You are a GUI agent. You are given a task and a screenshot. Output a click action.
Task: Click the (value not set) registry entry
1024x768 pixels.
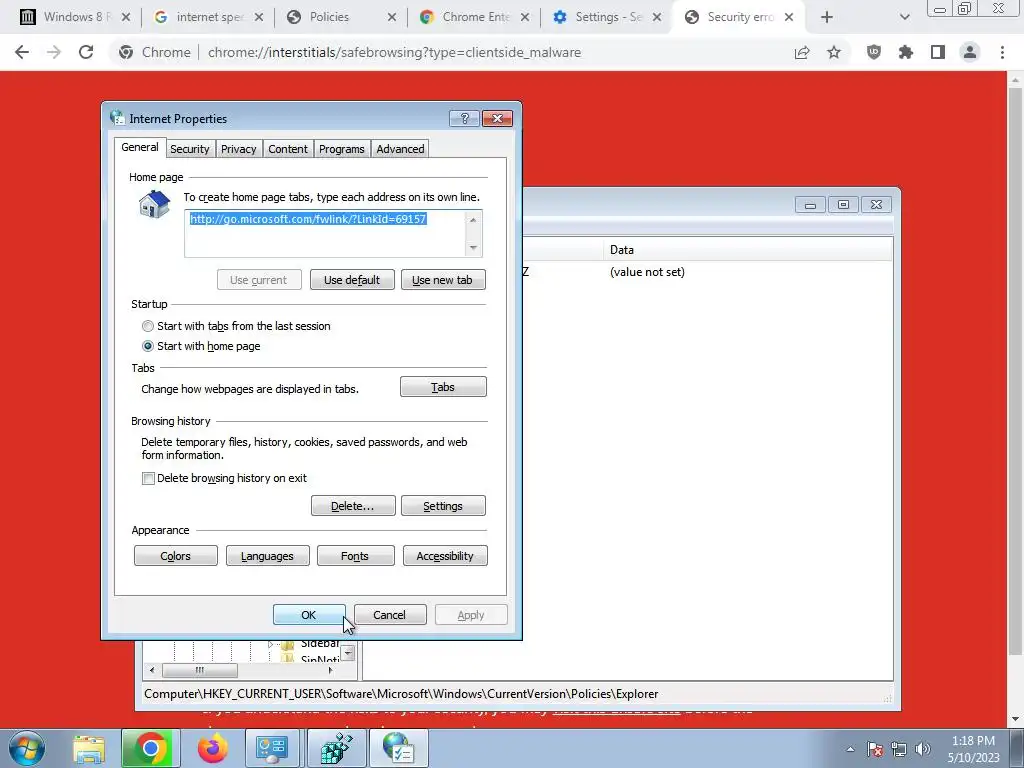point(647,272)
